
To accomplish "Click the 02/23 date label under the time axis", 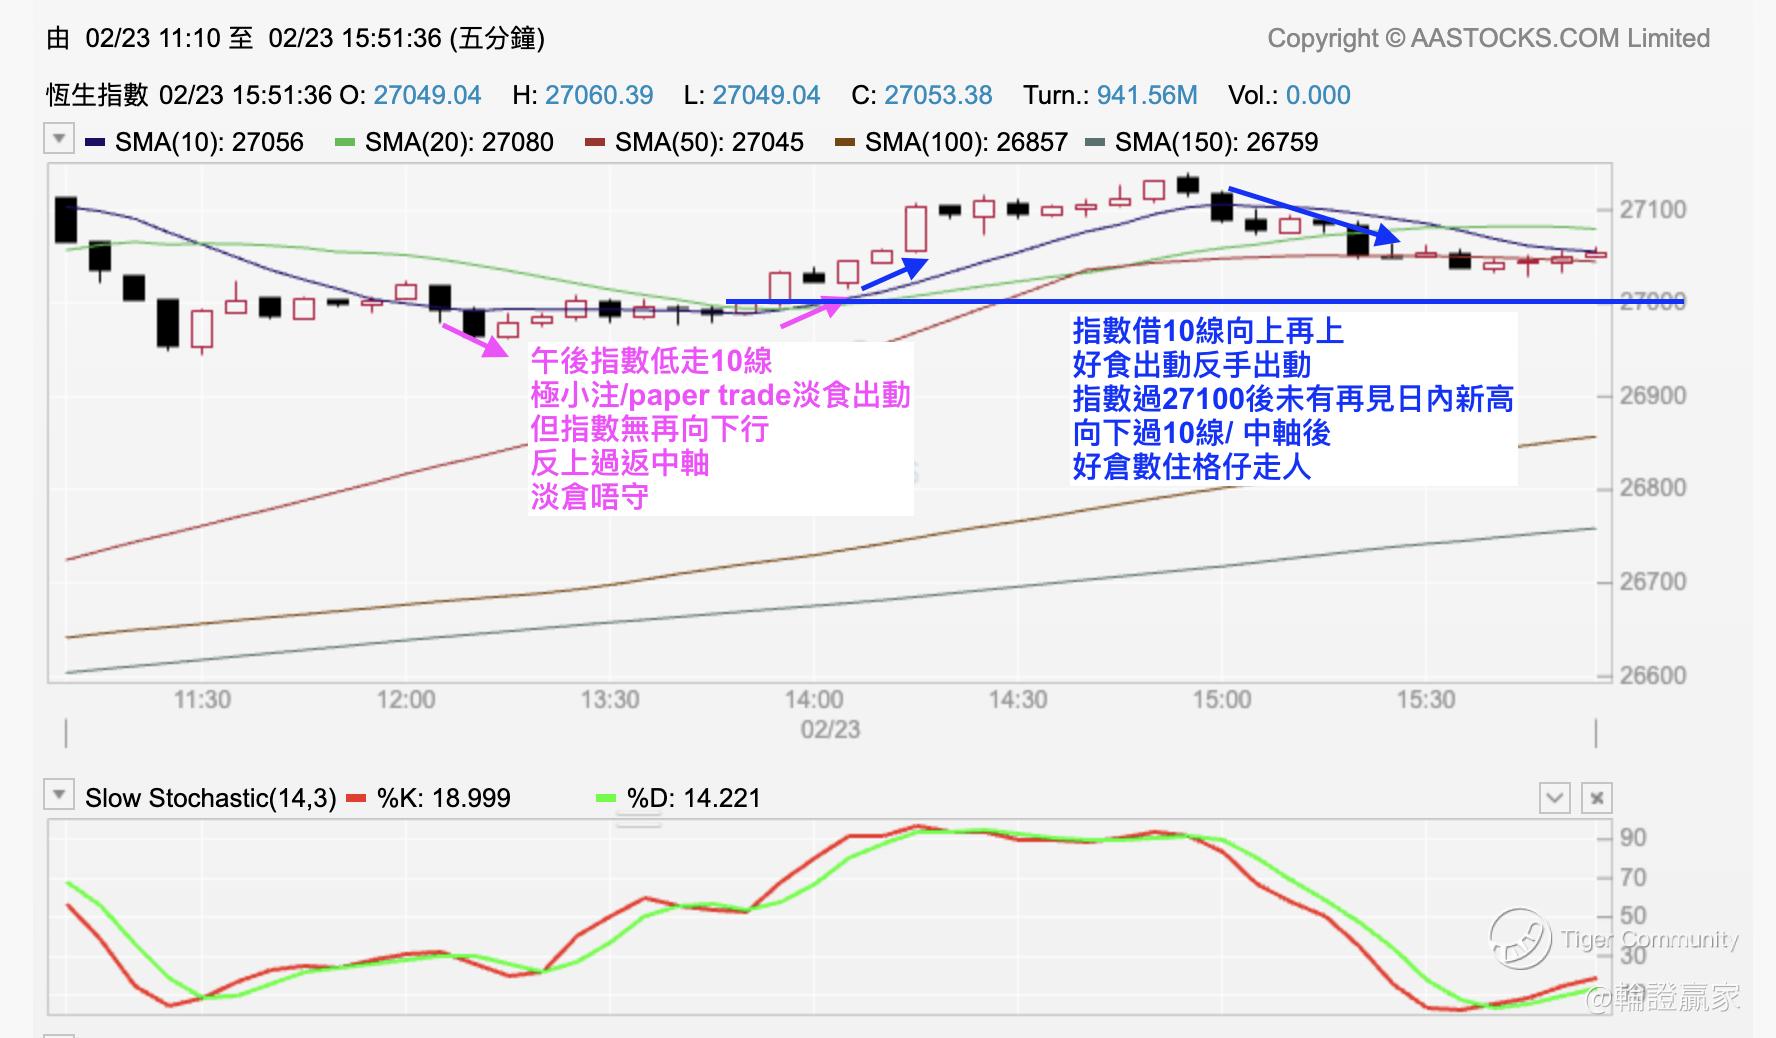I will (x=830, y=729).
